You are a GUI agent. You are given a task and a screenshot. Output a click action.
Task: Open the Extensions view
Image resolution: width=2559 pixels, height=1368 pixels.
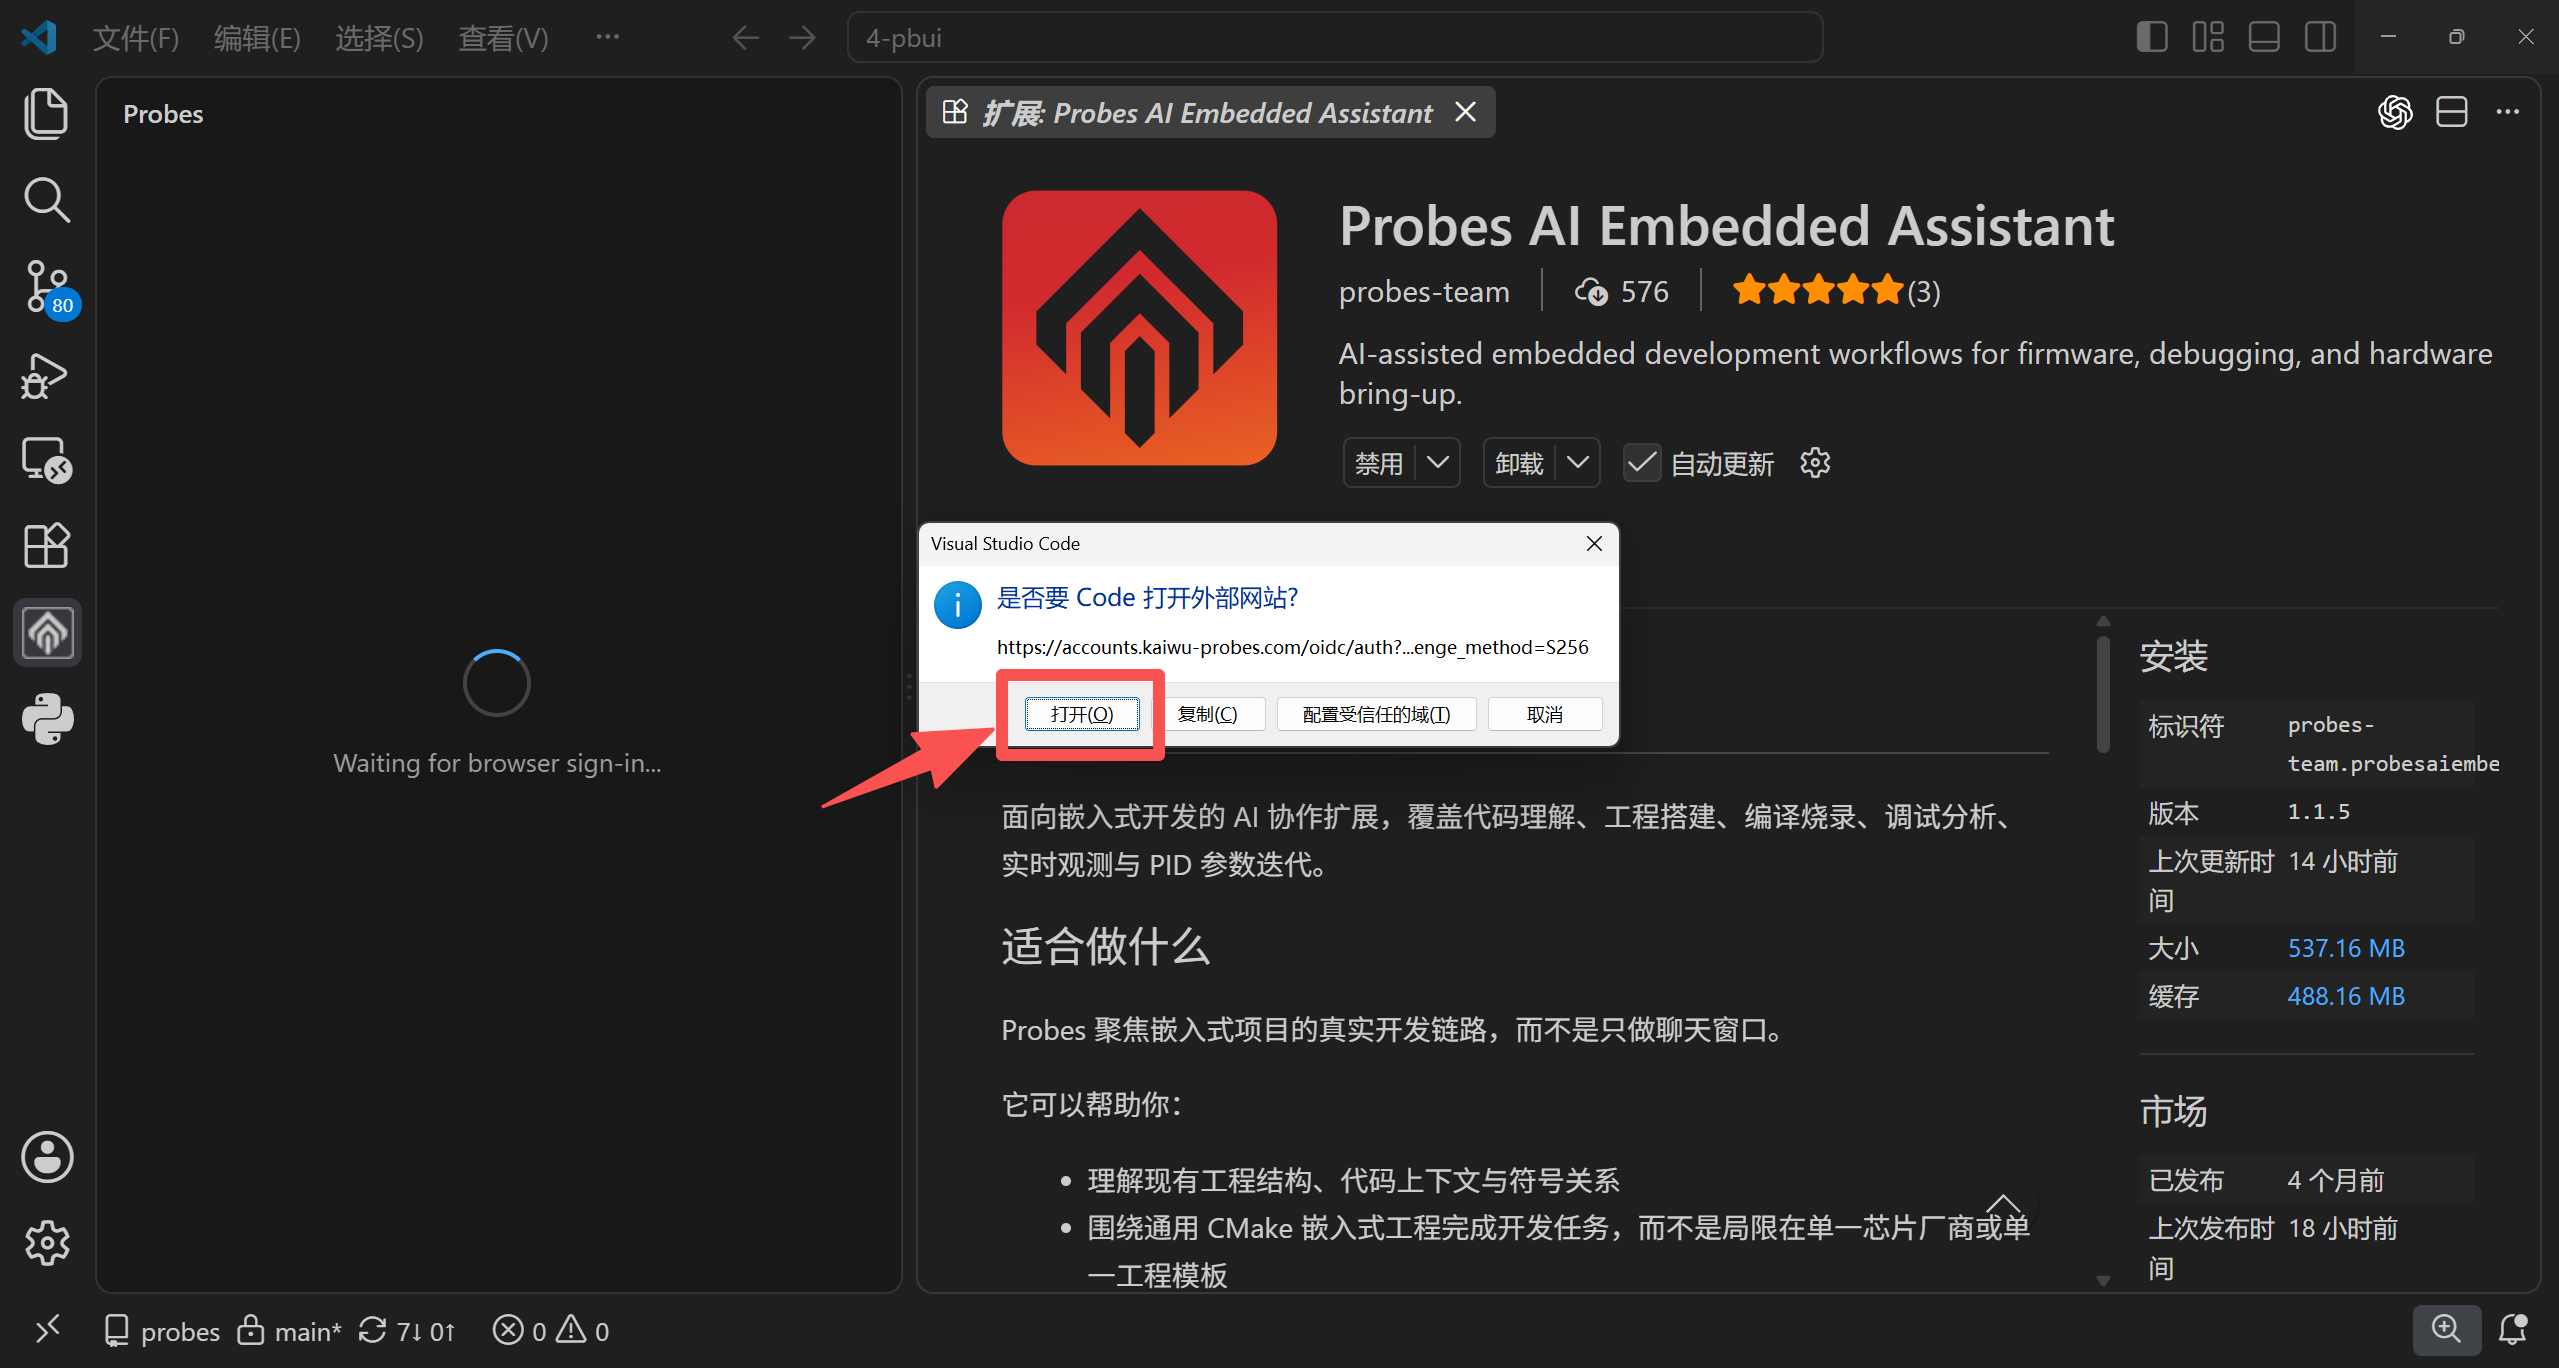click(46, 546)
